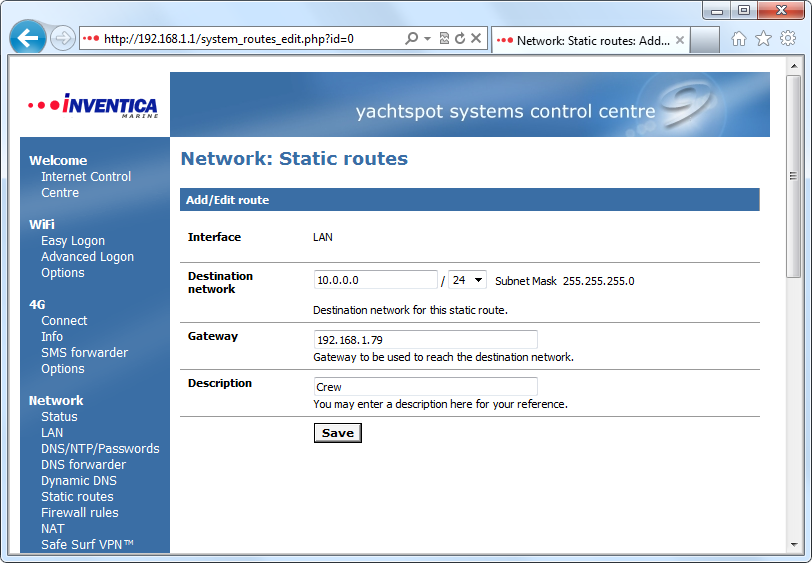Click the Destination network address field

(x=375, y=280)
